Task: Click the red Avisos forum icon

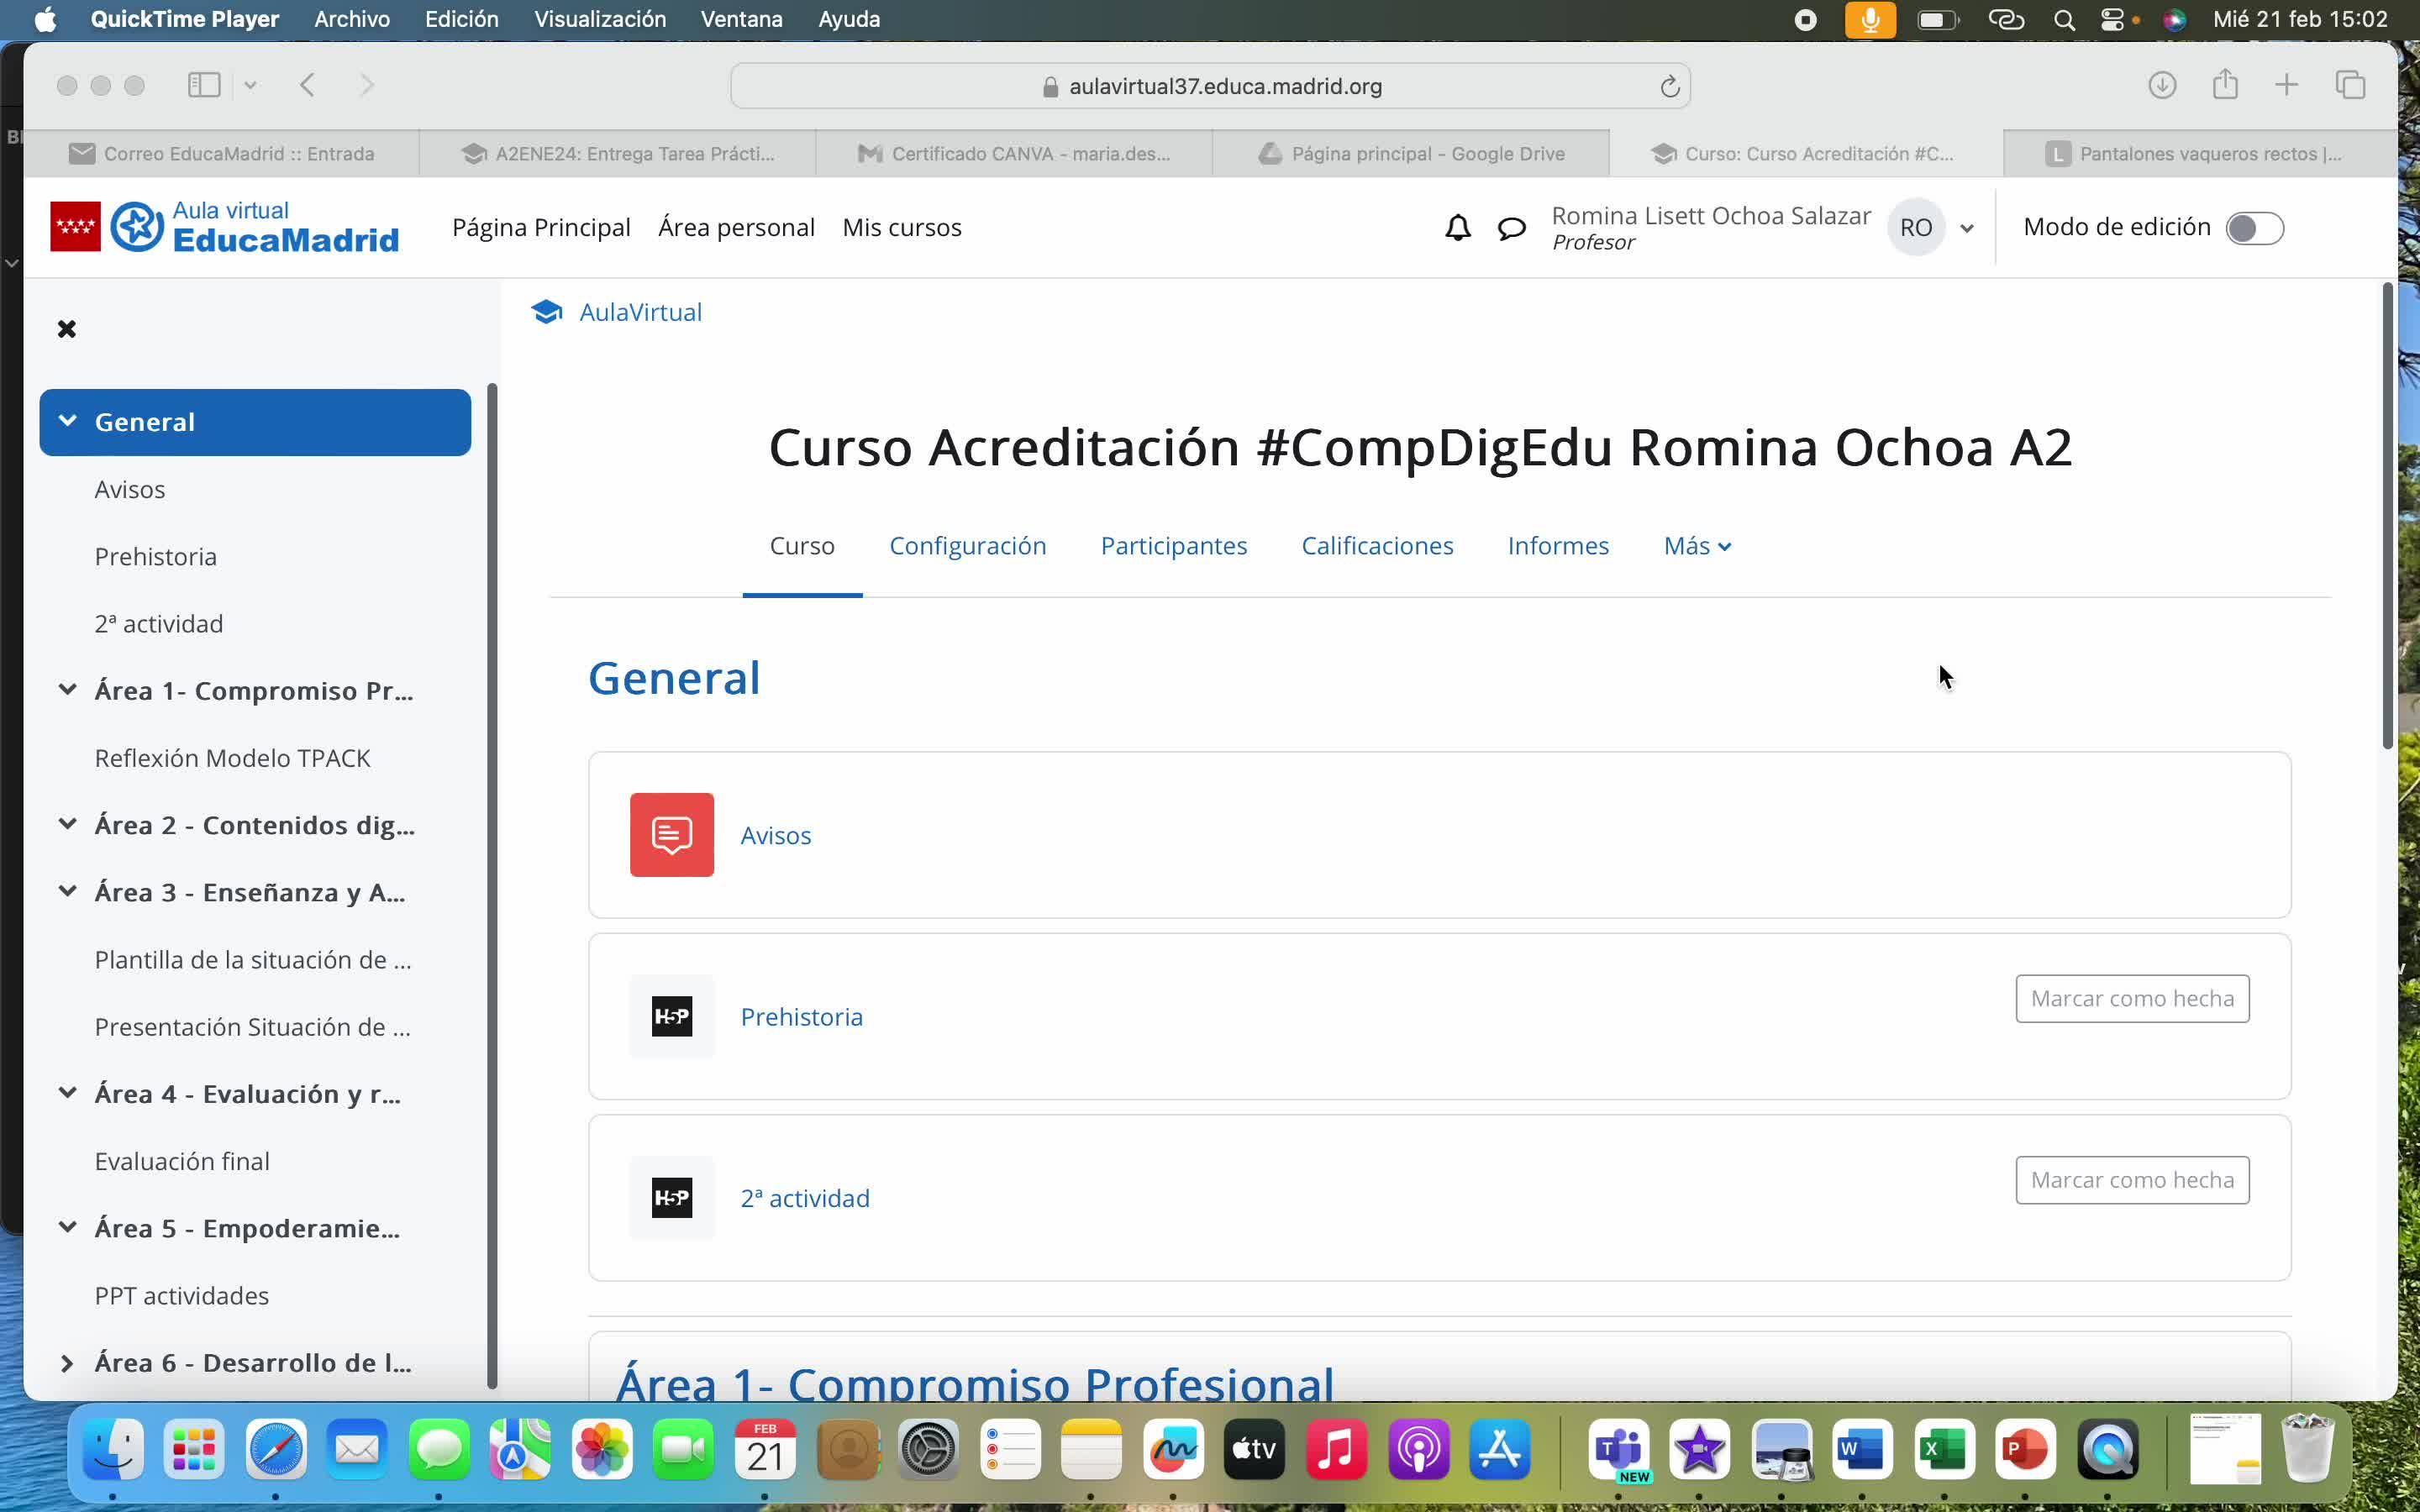Action: click(x=671, y=835)
